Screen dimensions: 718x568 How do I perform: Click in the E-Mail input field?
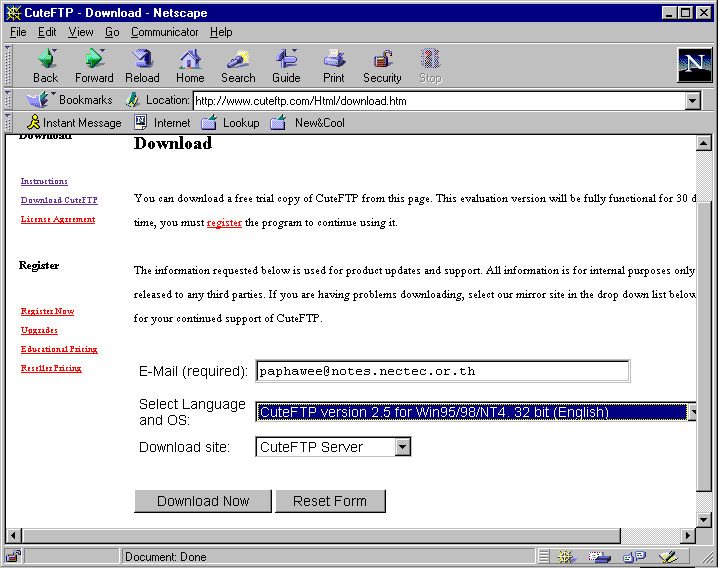(x=442, y=371)
